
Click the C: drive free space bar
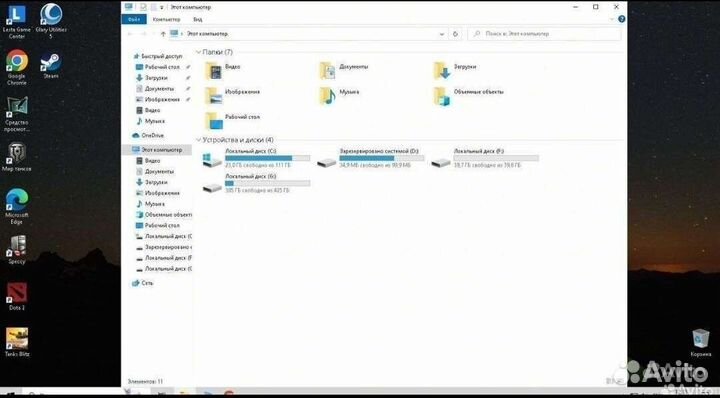[267, 158]
